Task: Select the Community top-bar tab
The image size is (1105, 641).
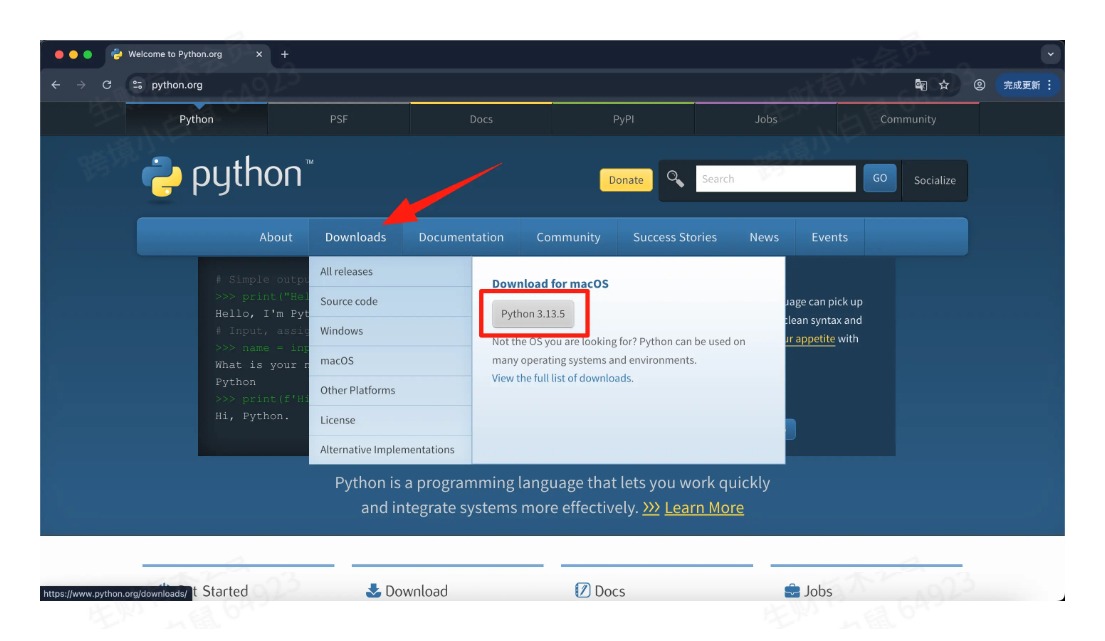Action: click(908, 119)
